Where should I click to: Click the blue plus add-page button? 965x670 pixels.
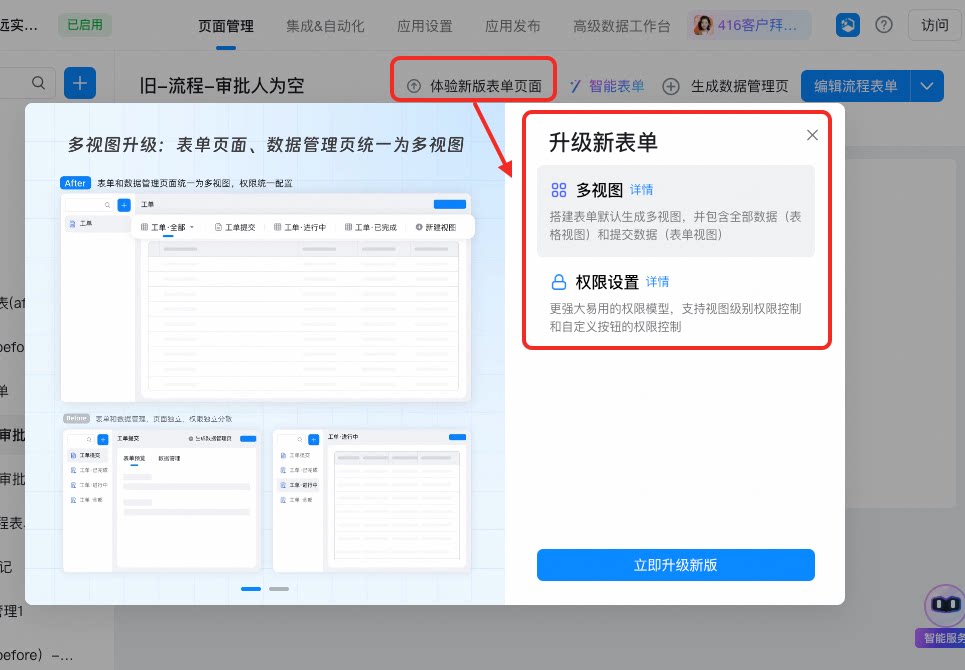pos(80,83)
